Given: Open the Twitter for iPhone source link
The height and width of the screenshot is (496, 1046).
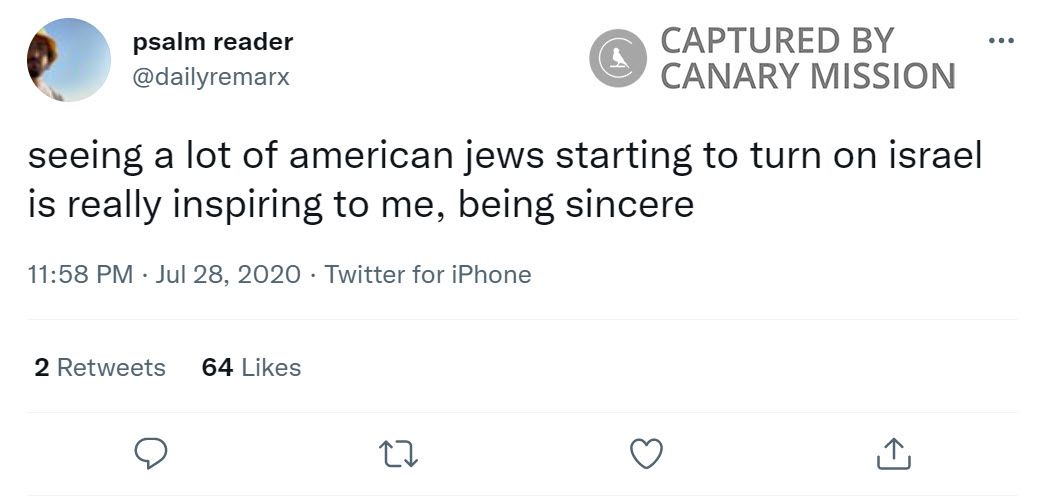Looking at the screenshot, I should [428, 274].
